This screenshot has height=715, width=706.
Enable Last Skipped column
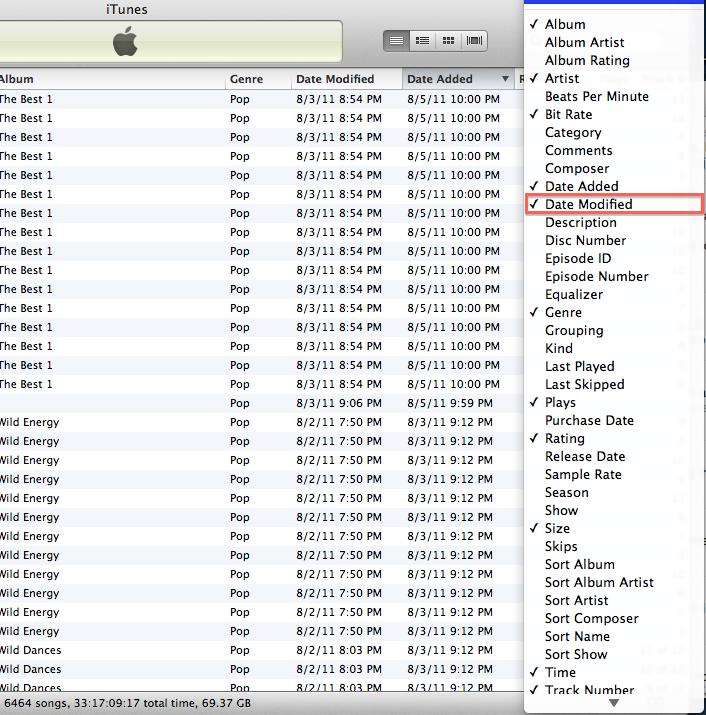pos(613,384)
